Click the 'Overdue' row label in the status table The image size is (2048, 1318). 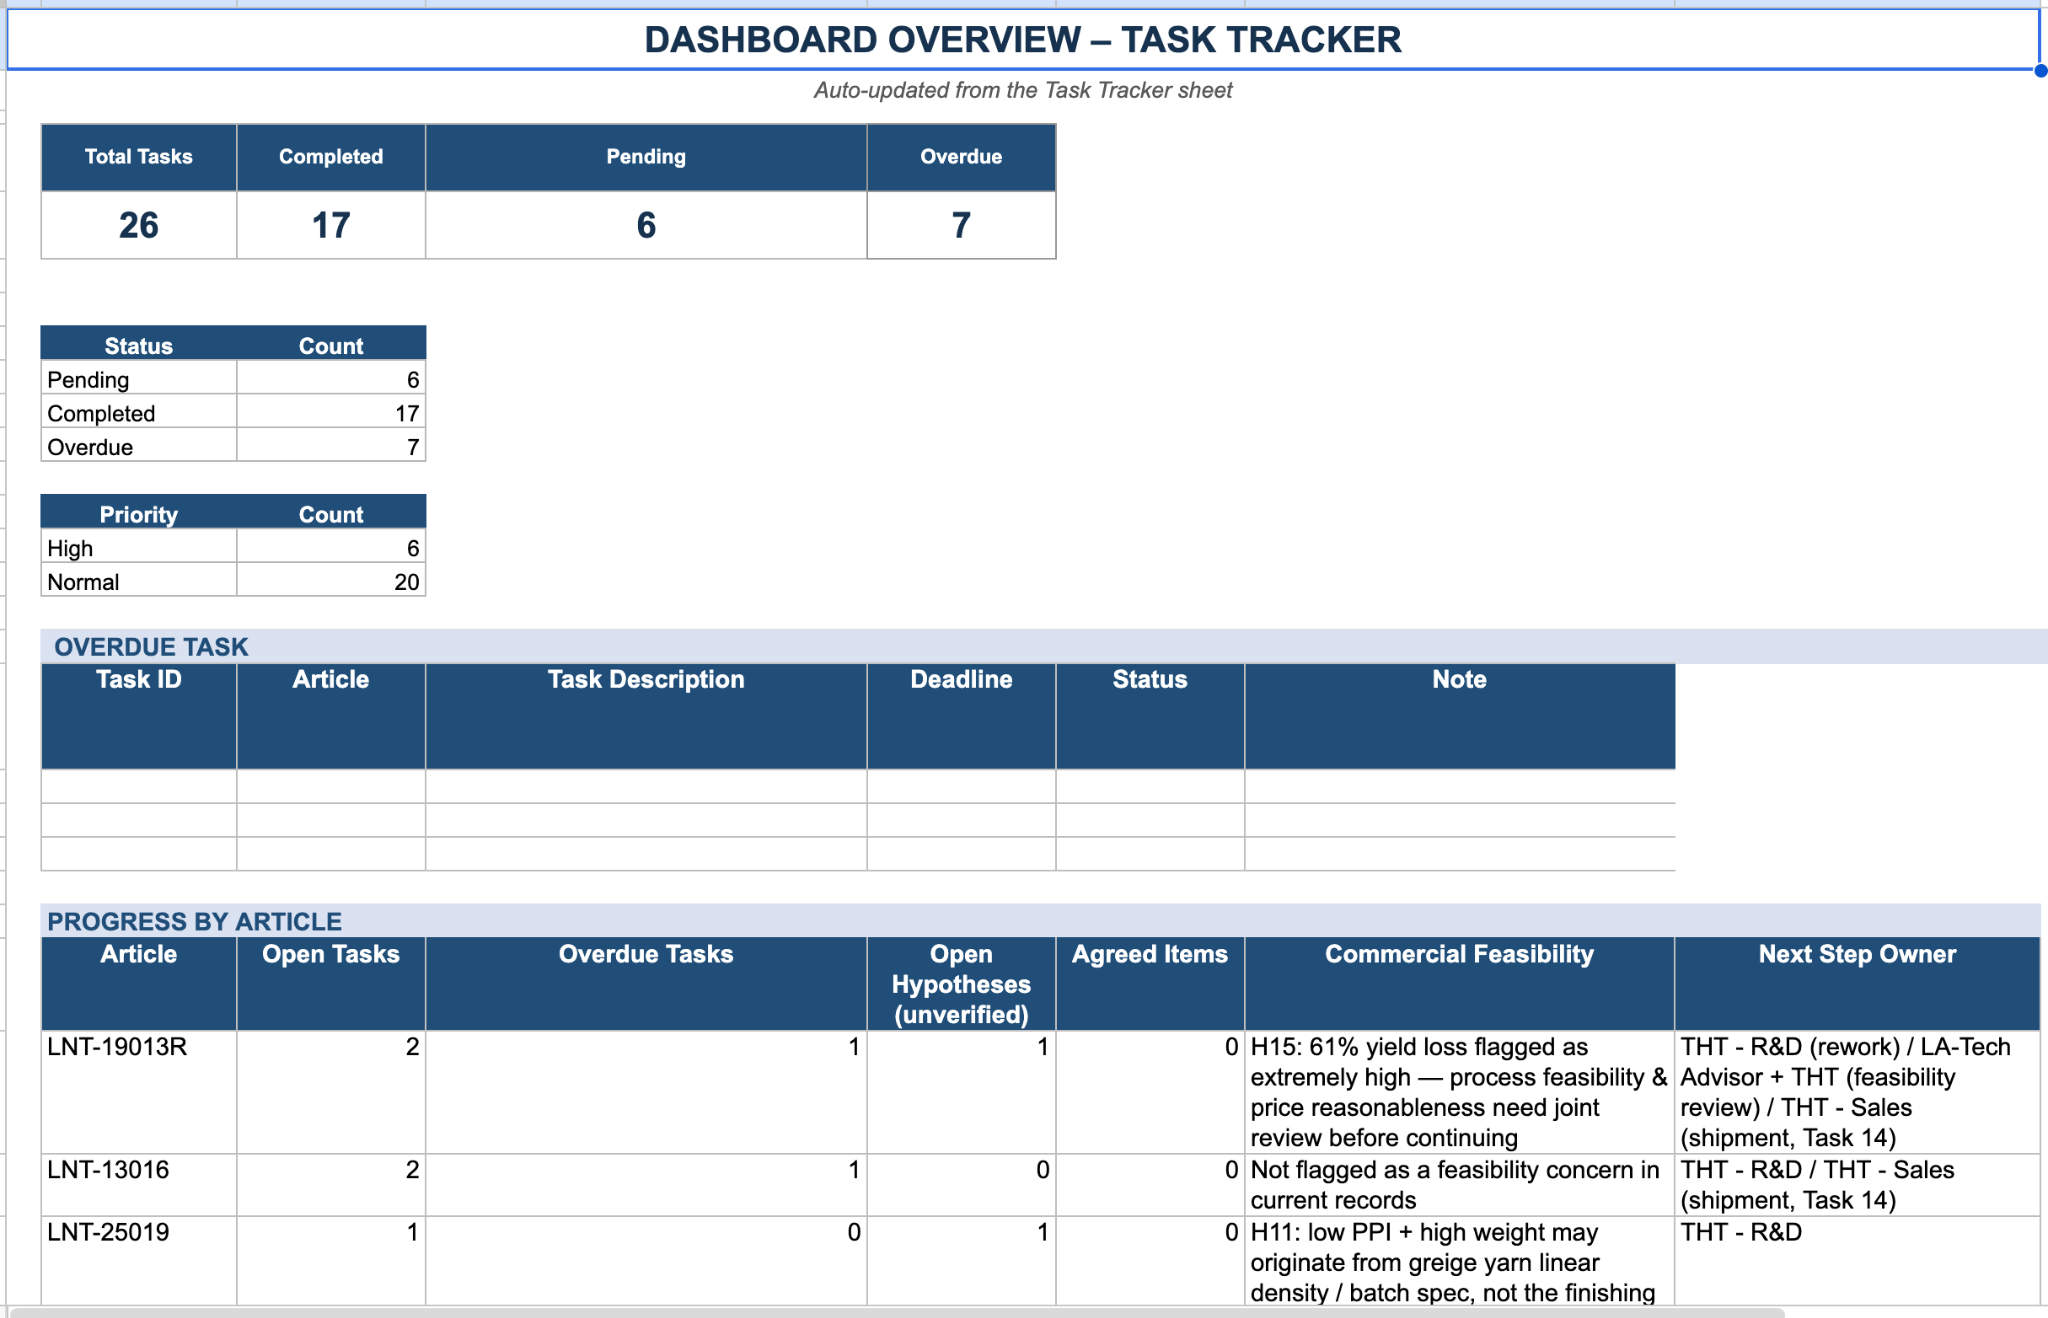pos(139,447)
